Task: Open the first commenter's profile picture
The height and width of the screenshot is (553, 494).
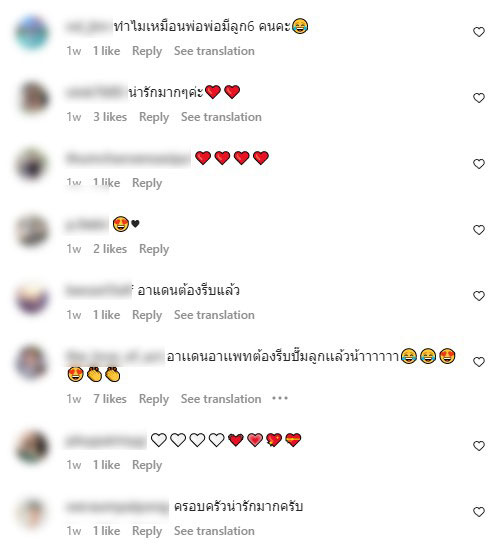Action: pos(32,33)
